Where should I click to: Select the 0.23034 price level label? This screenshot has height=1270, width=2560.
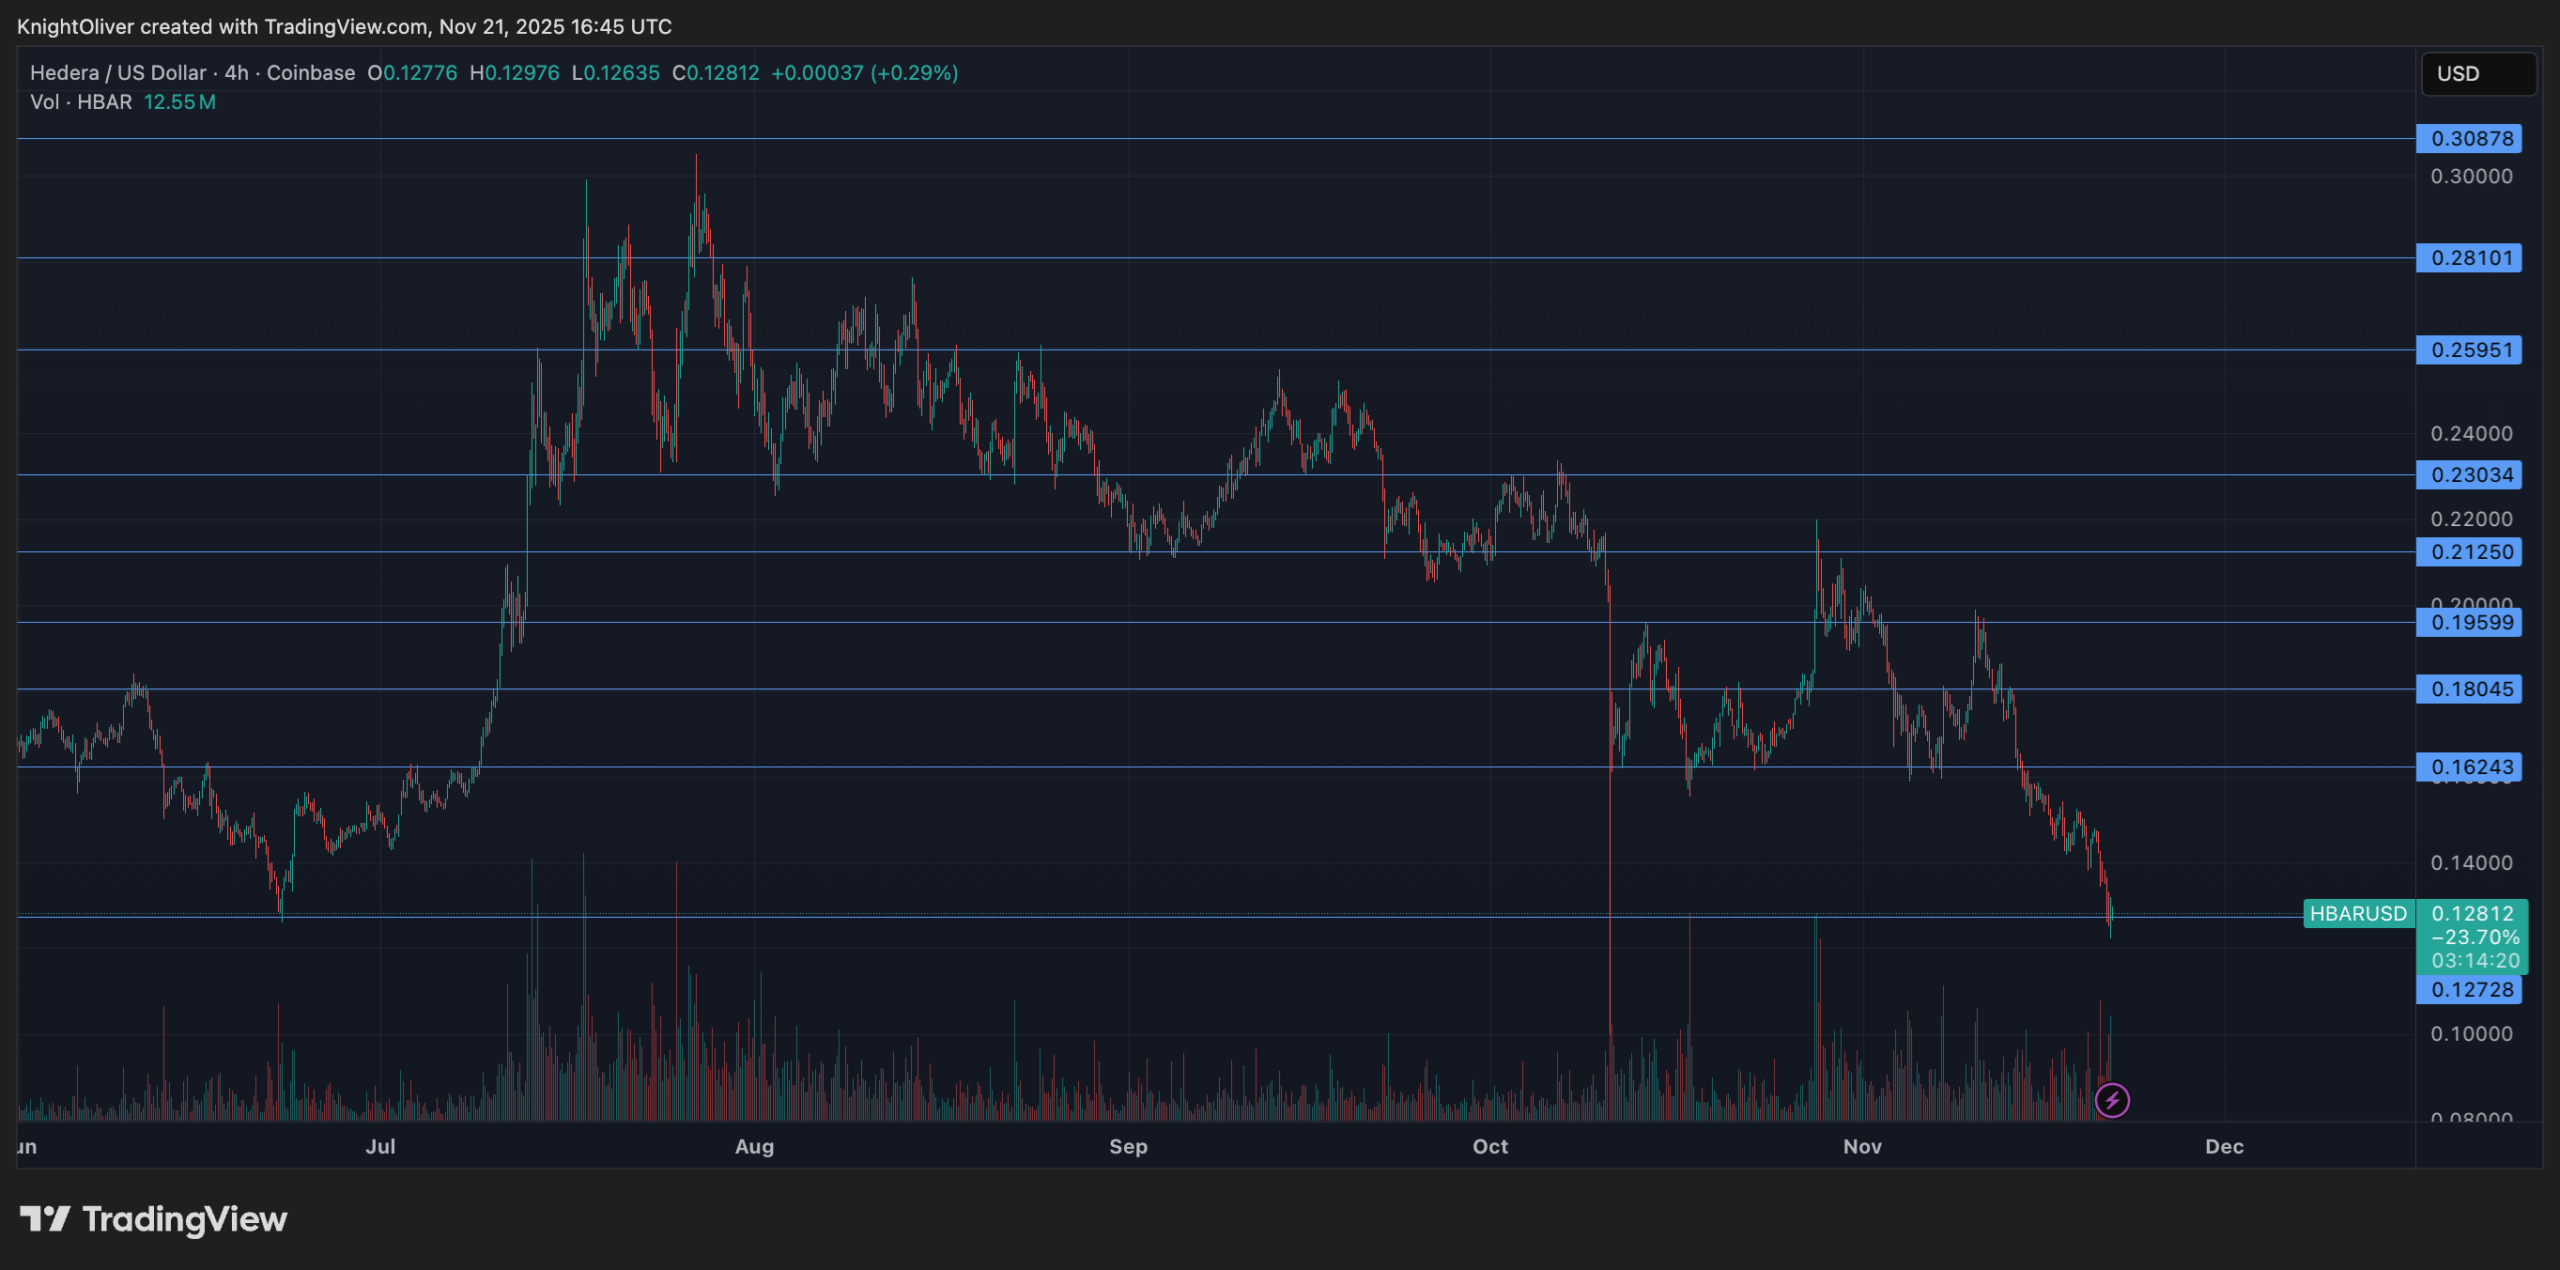(x=2468, y=475)
